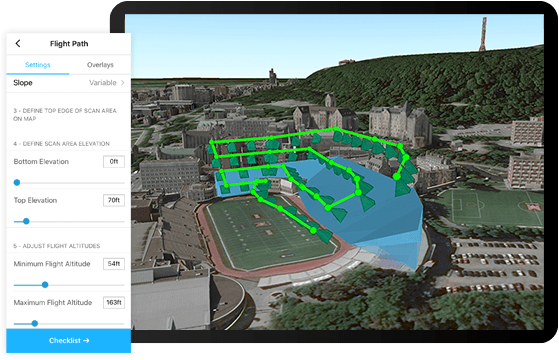Screen dimensions: 559x360
Task: Click the Bottom Elevation 0ft field
Action: tap(114, 161)
